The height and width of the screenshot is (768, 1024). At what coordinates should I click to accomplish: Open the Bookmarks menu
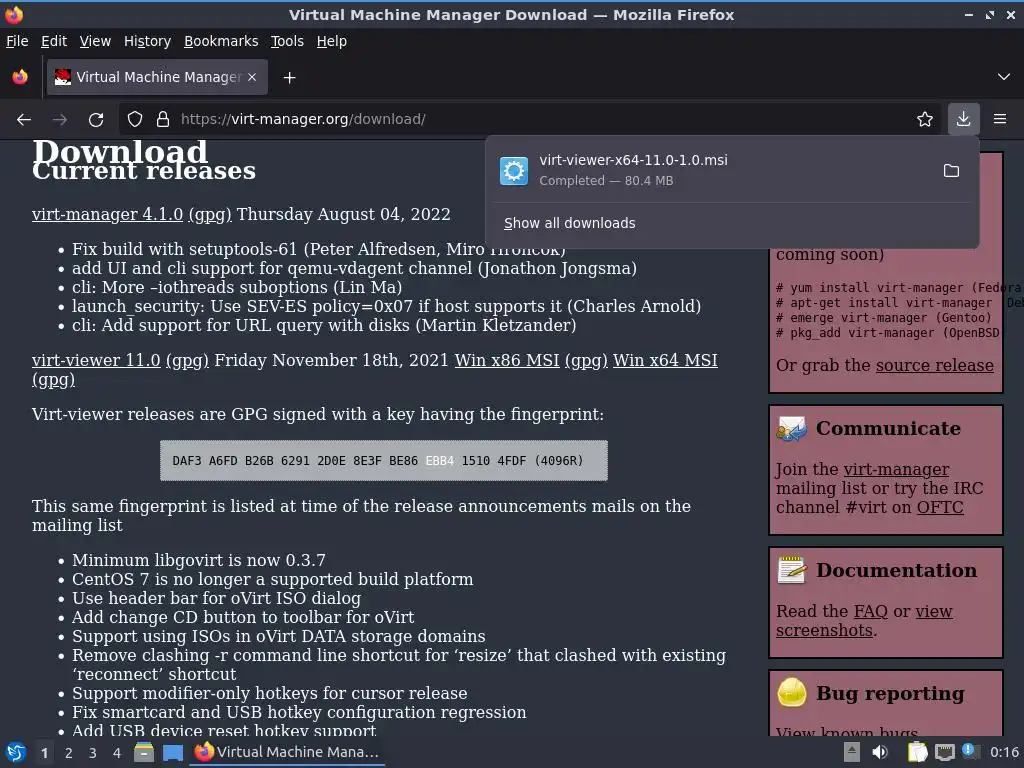point(221,41)
